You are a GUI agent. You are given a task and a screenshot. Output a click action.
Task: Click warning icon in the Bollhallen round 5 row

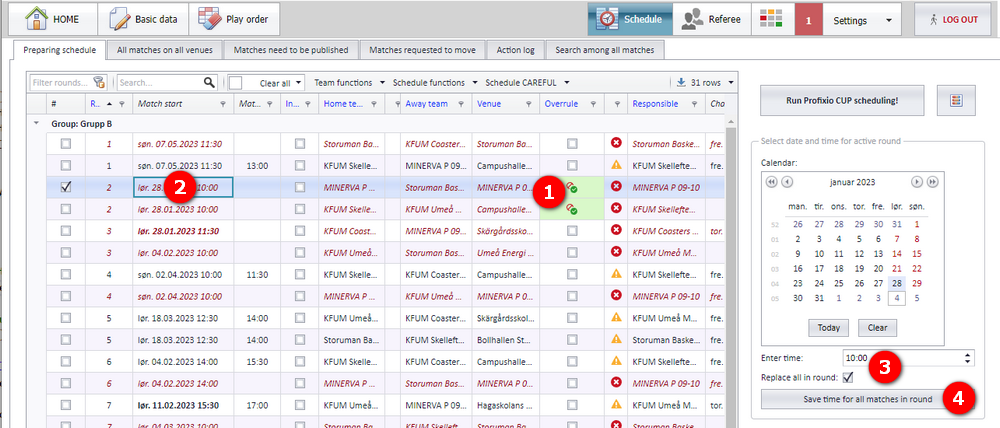(x=616, y=338)
